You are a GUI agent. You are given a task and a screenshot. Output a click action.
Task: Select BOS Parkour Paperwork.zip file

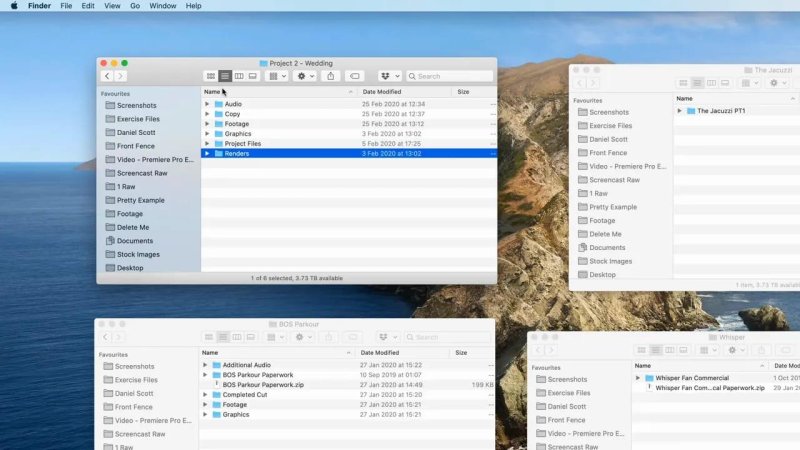click(x=263, y=385)
